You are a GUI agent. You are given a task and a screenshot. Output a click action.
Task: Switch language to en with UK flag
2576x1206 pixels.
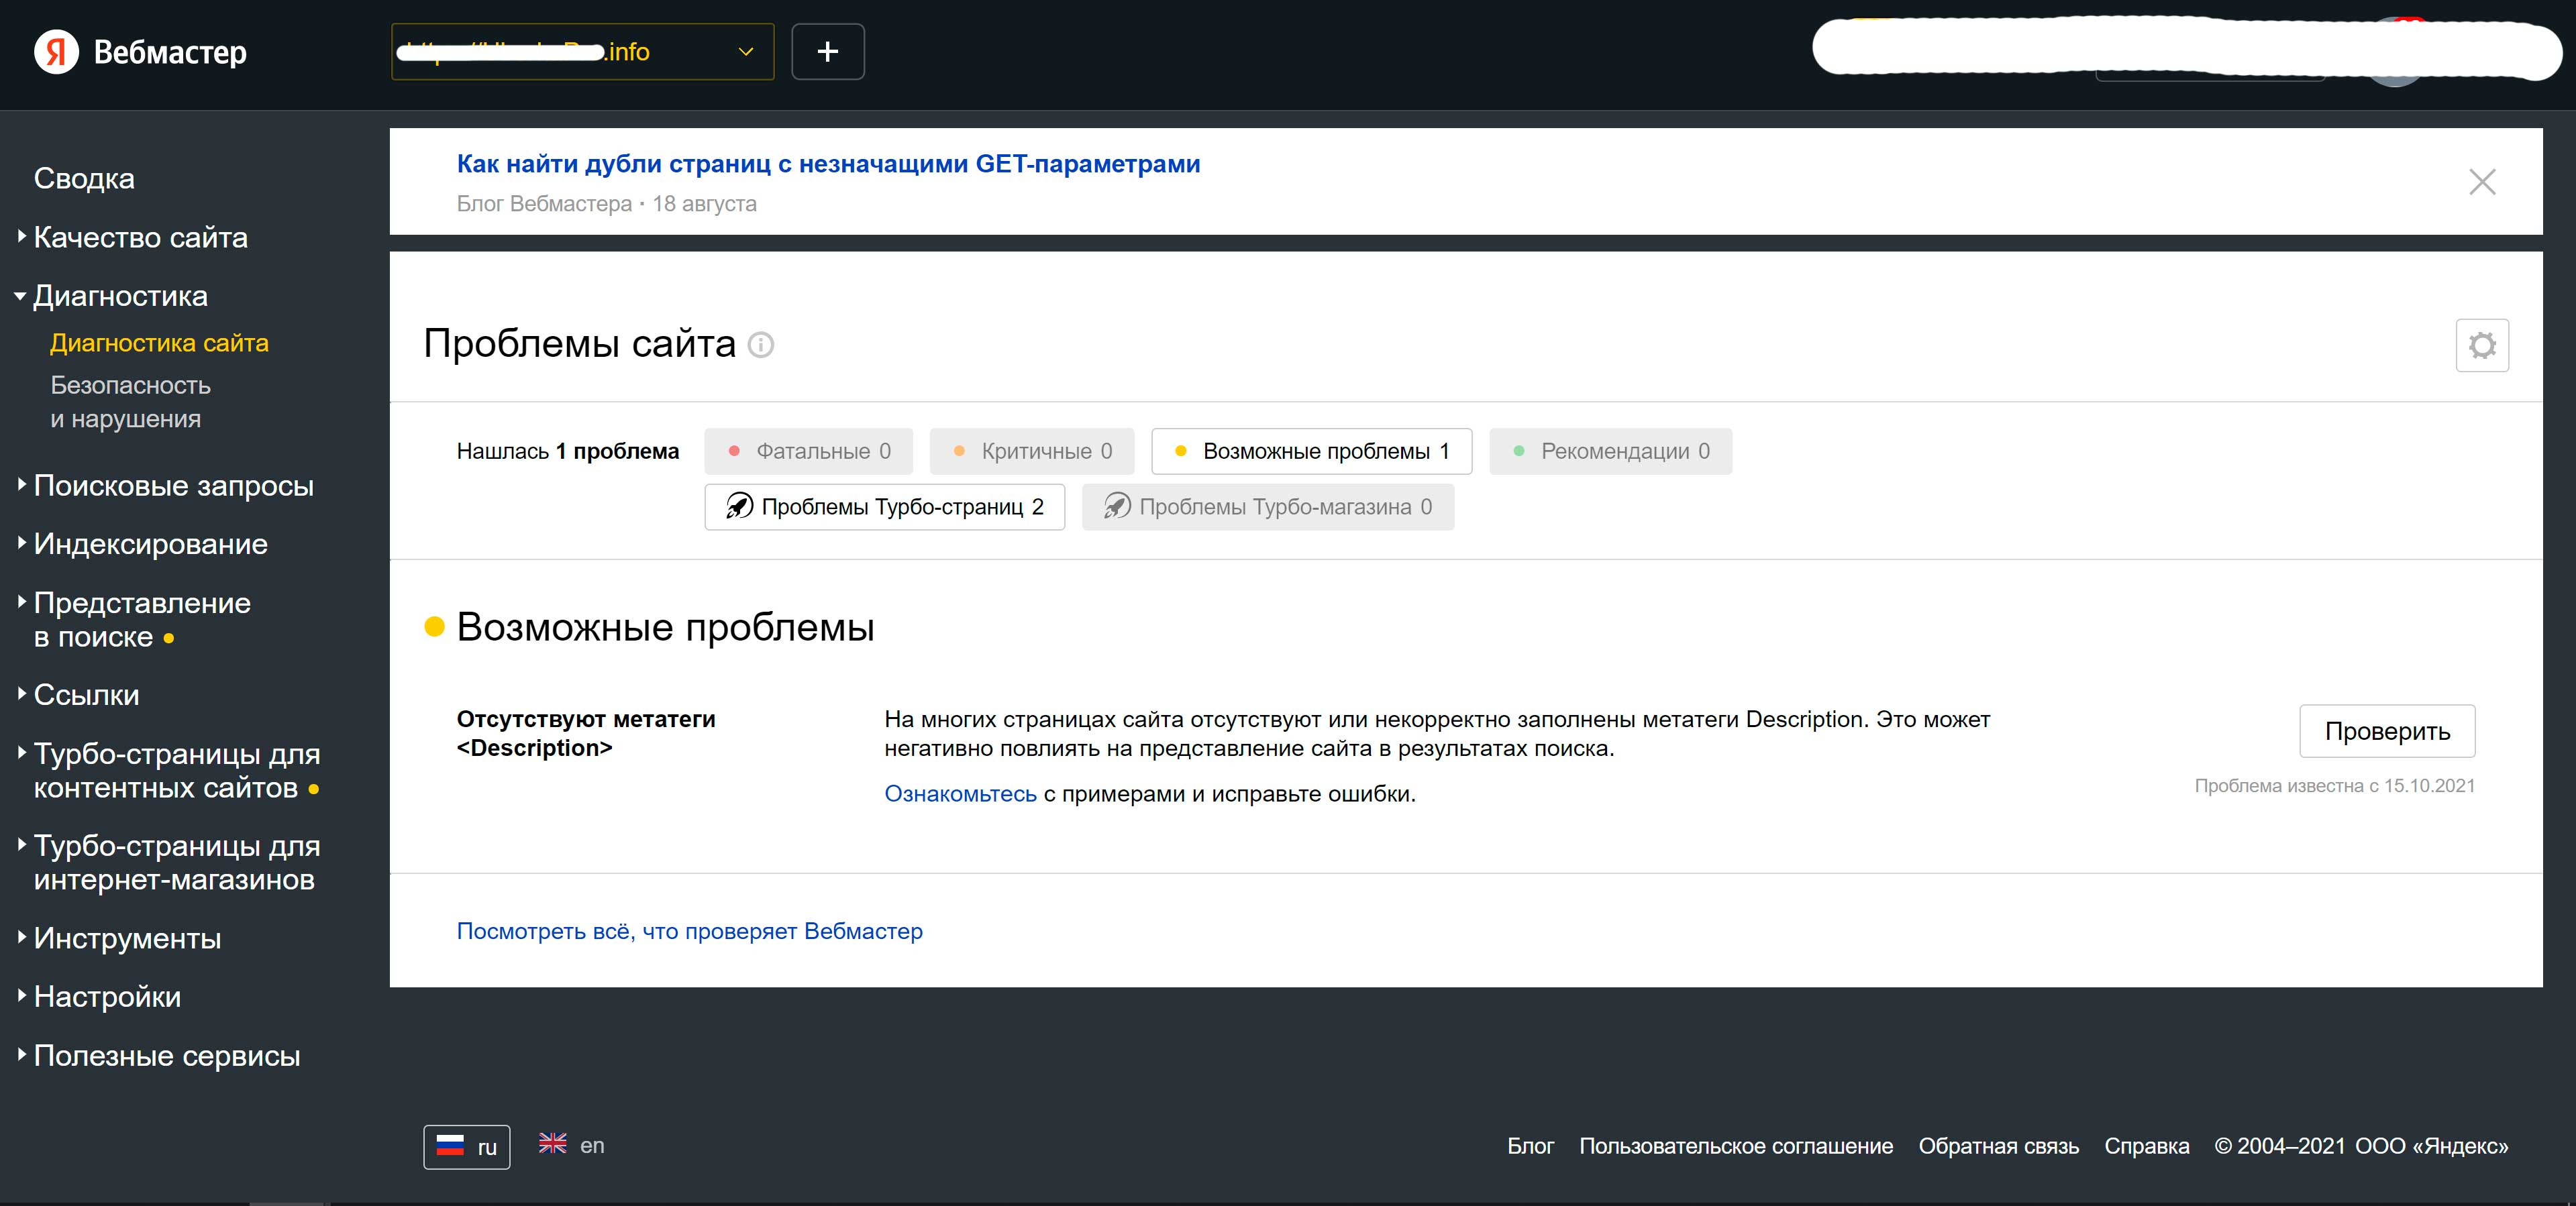572,1145
